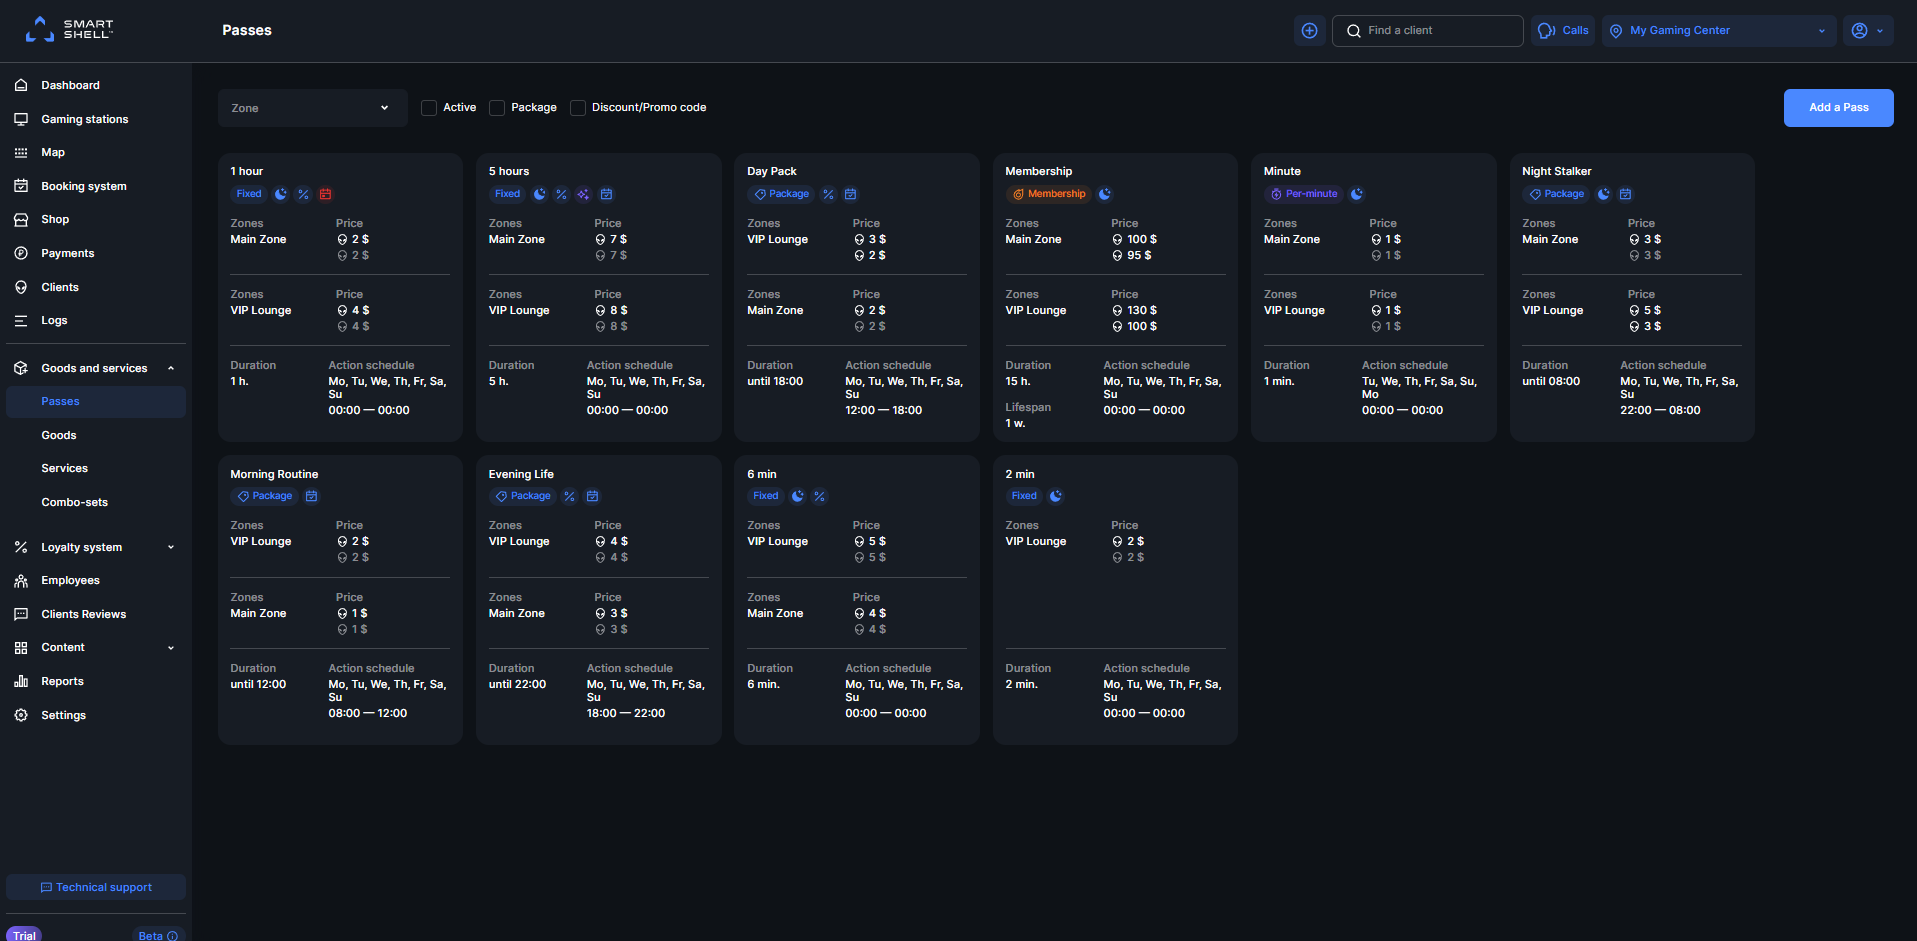Click the plus icon in the top bar

tap(1309, 30)
